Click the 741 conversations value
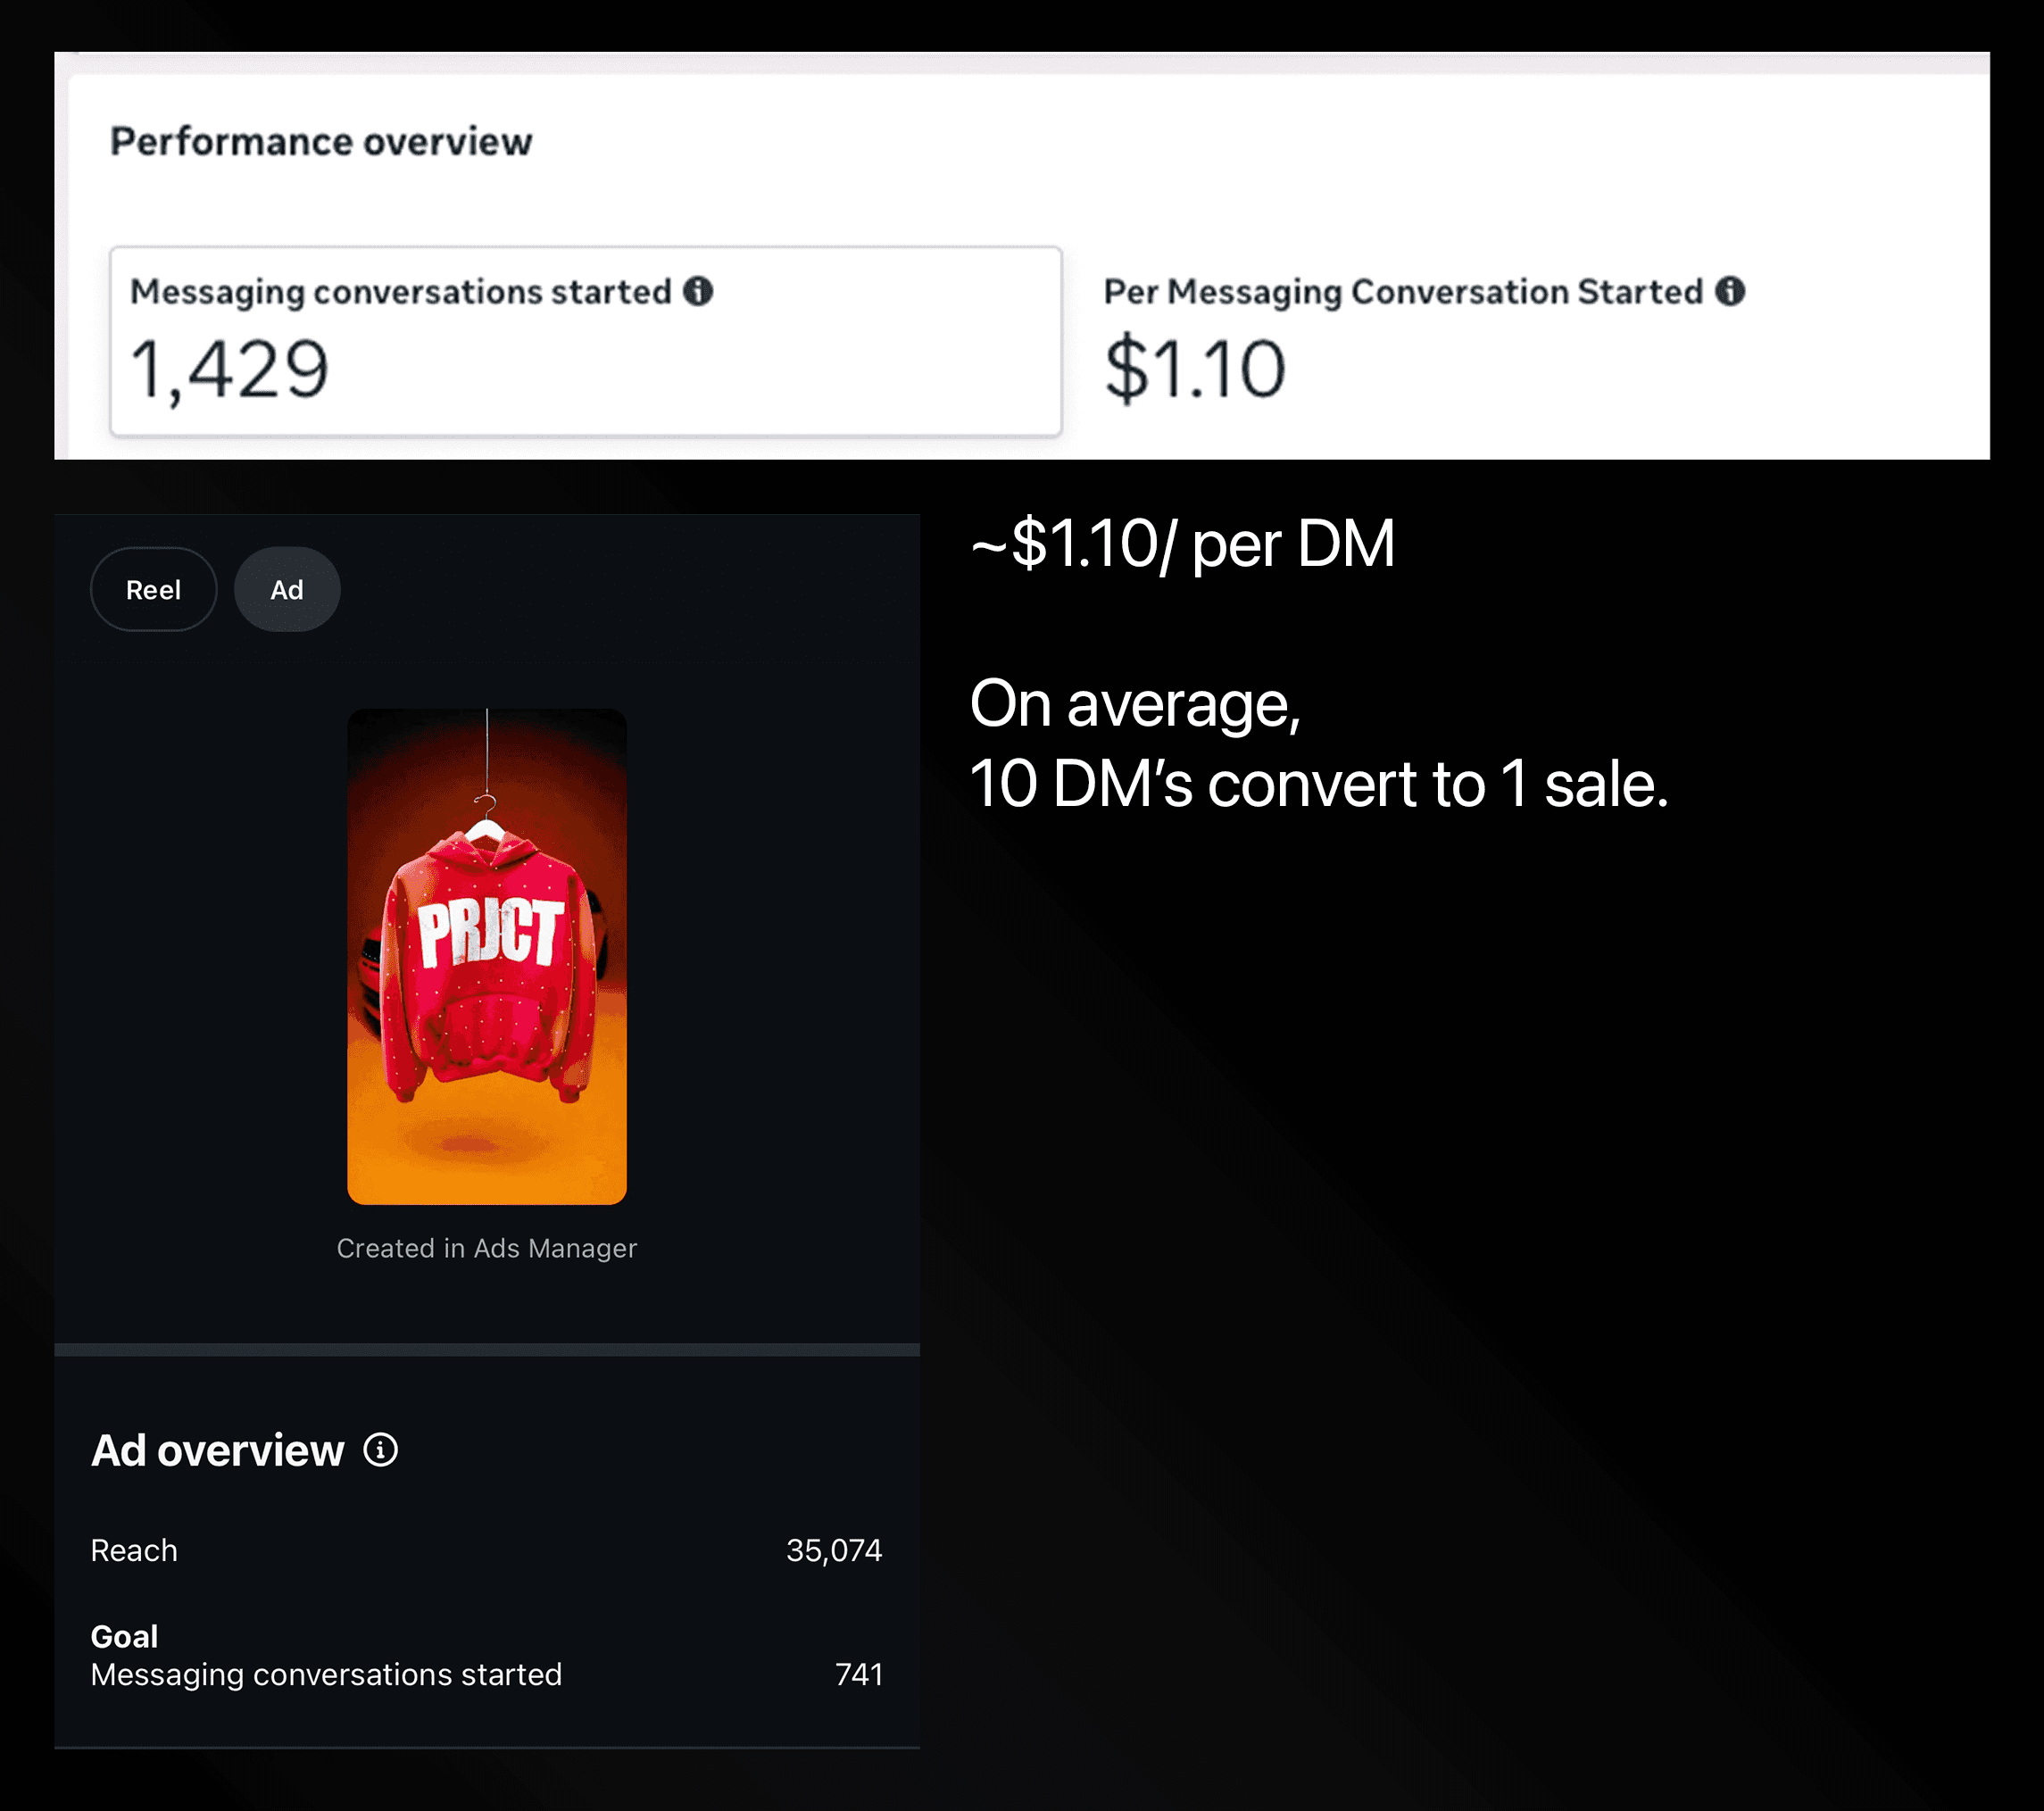The height and width of the screenshot is (1811, 2044). click(x=859, y=1674)
